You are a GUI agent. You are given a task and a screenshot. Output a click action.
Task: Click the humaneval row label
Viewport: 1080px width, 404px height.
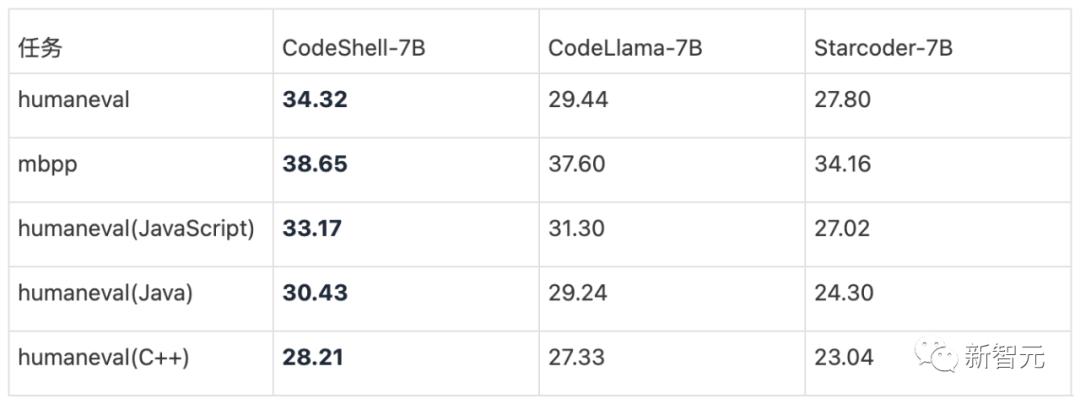73,100
